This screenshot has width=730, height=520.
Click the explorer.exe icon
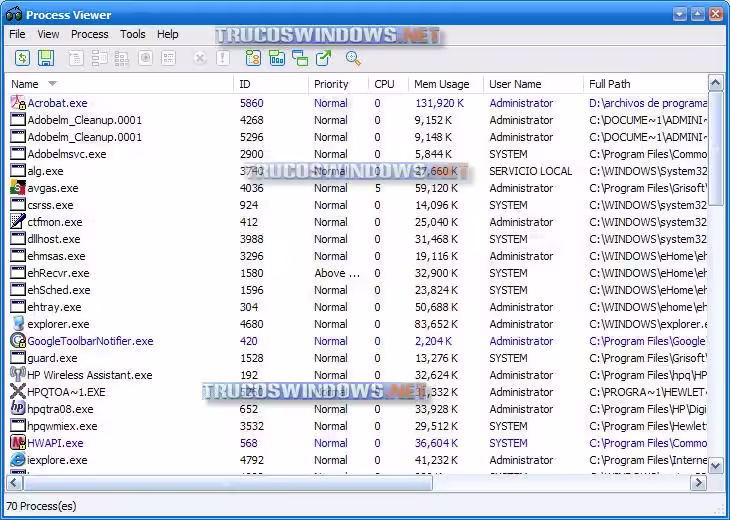[18, 324]
